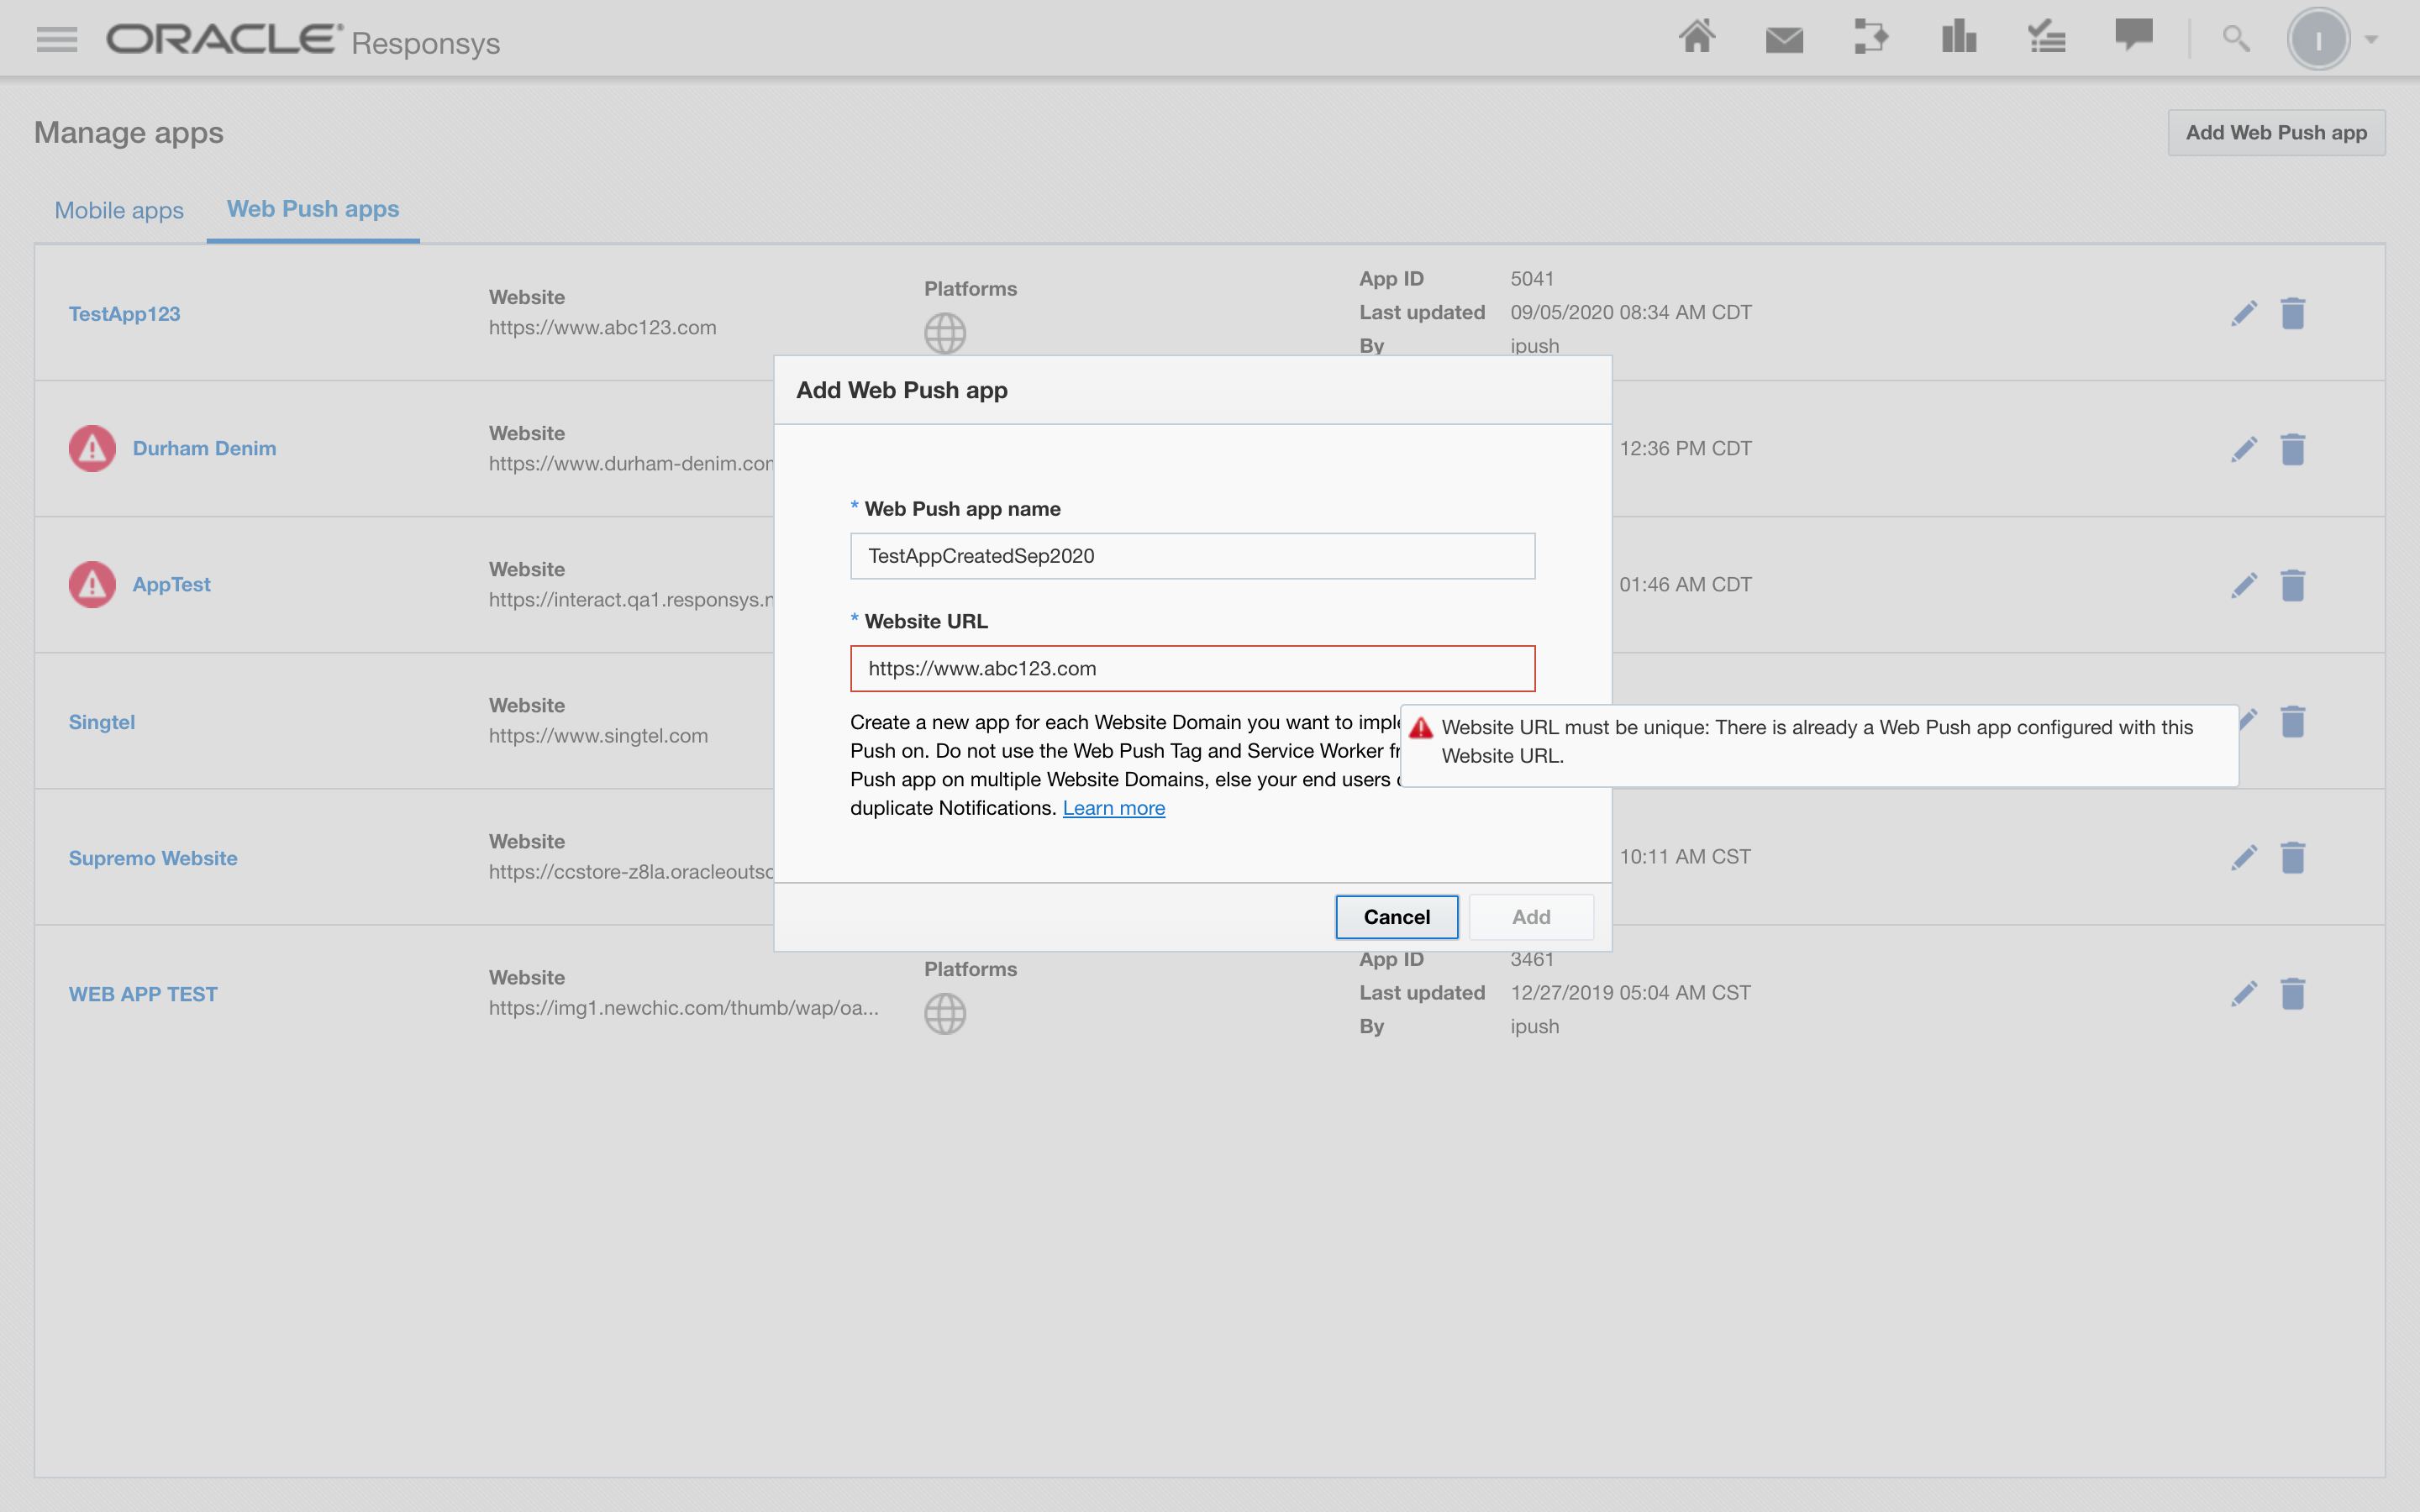Open the hamburger navigation menu
This screenshot has width=2420, height=1512.
[x=56, y=39]
